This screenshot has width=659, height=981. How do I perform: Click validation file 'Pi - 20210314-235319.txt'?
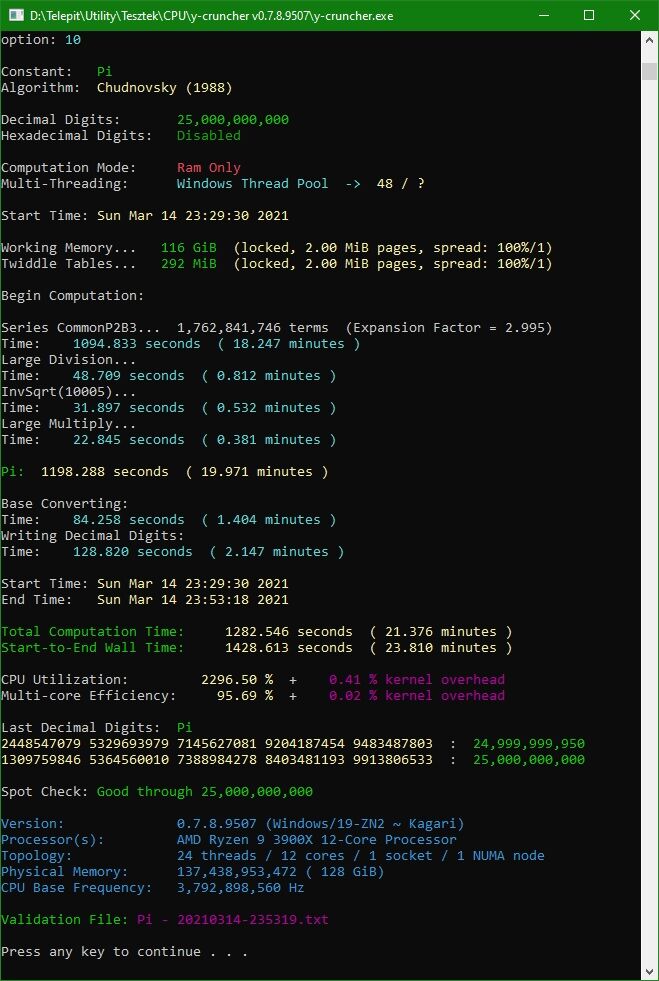[x=232, y=920]
